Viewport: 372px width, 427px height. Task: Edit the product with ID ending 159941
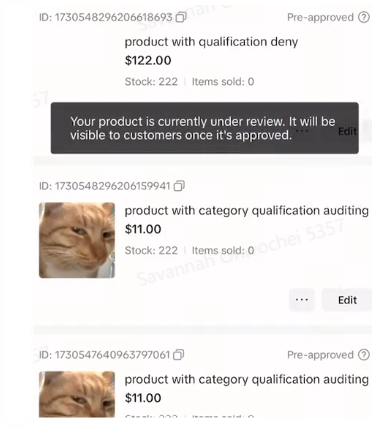[347, 300]
